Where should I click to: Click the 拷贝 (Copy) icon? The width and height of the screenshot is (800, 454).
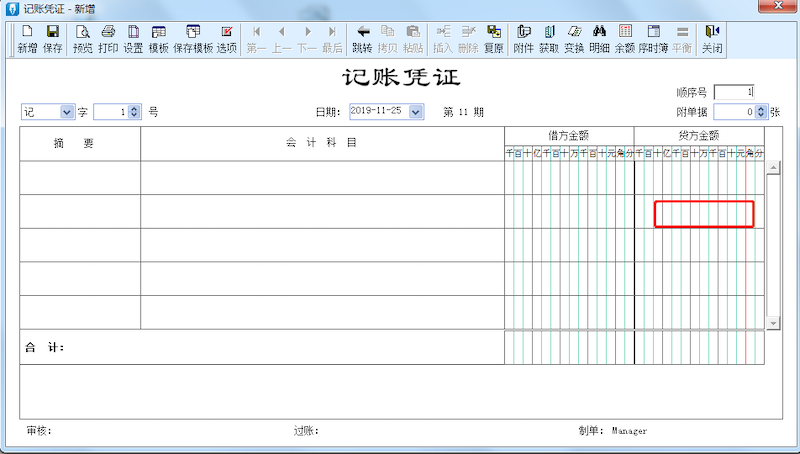point(388,39)
